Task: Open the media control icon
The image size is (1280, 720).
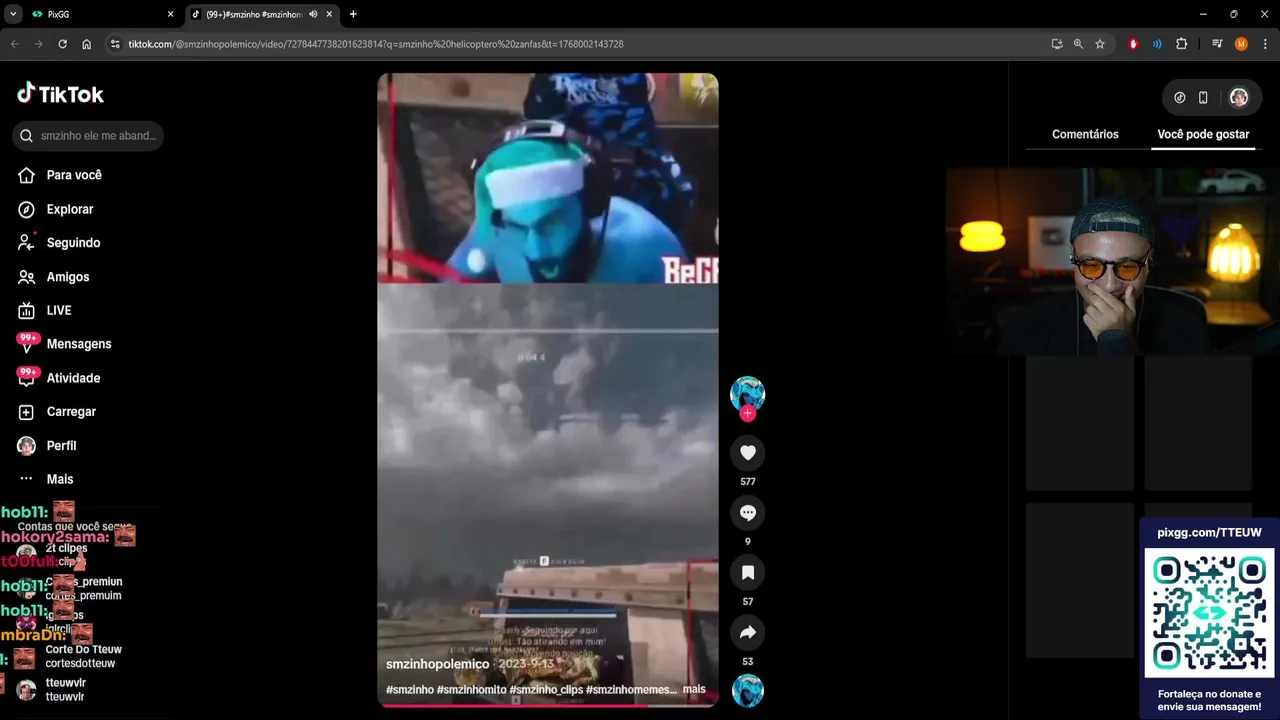Action: click(1217, 44)
